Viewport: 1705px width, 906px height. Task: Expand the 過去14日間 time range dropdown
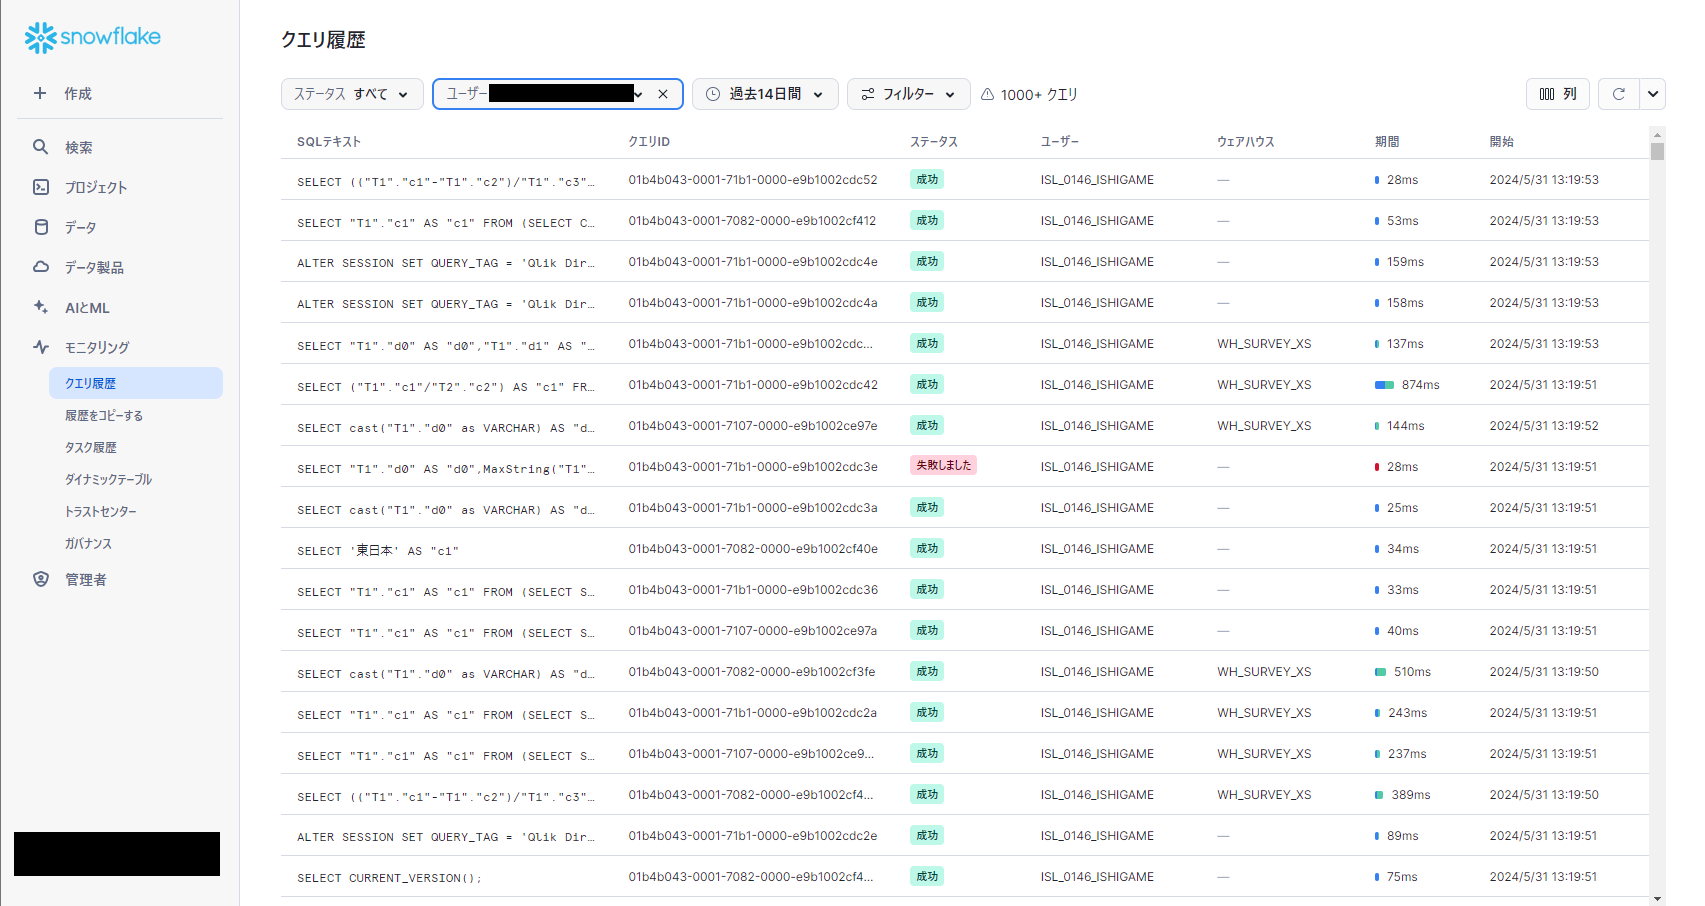(765, 93)
